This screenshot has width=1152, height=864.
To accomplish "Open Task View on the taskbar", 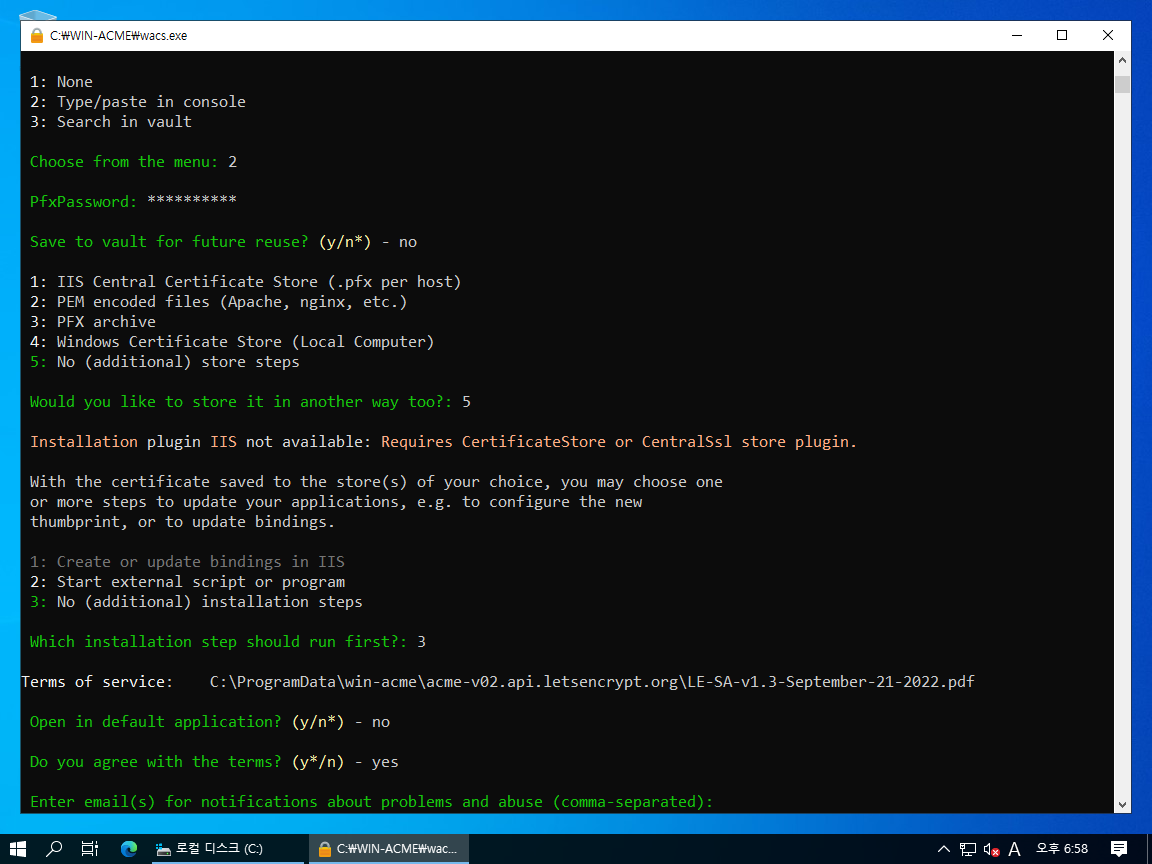I will tap(90, 849).
